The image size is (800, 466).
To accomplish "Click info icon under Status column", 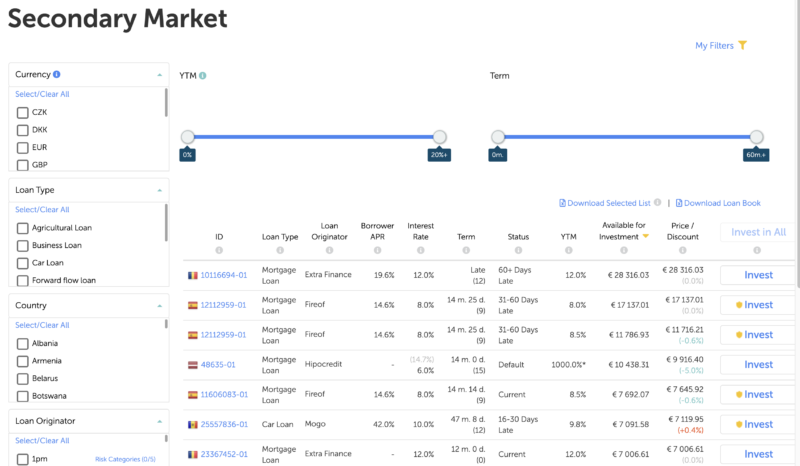I will [518, 250].
